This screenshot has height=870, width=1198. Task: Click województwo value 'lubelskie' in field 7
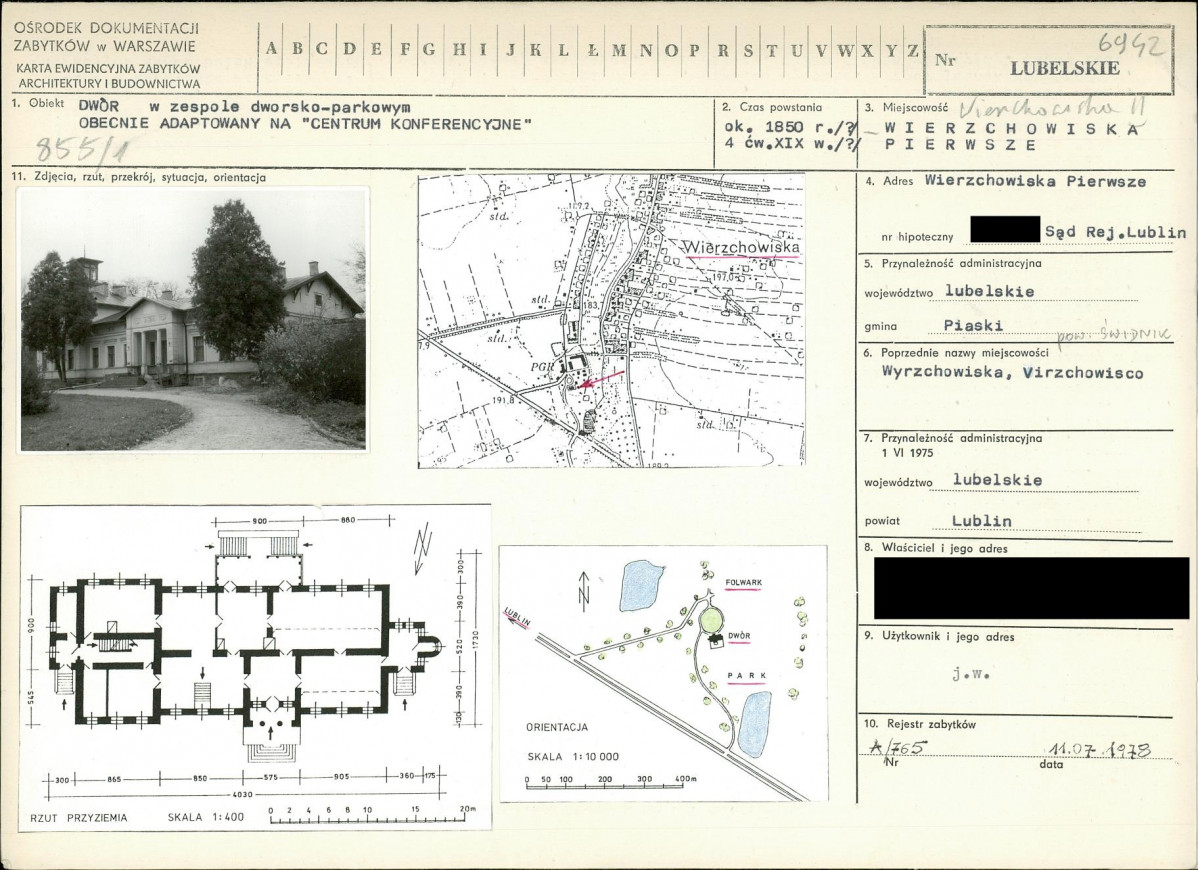pos(998,480)
